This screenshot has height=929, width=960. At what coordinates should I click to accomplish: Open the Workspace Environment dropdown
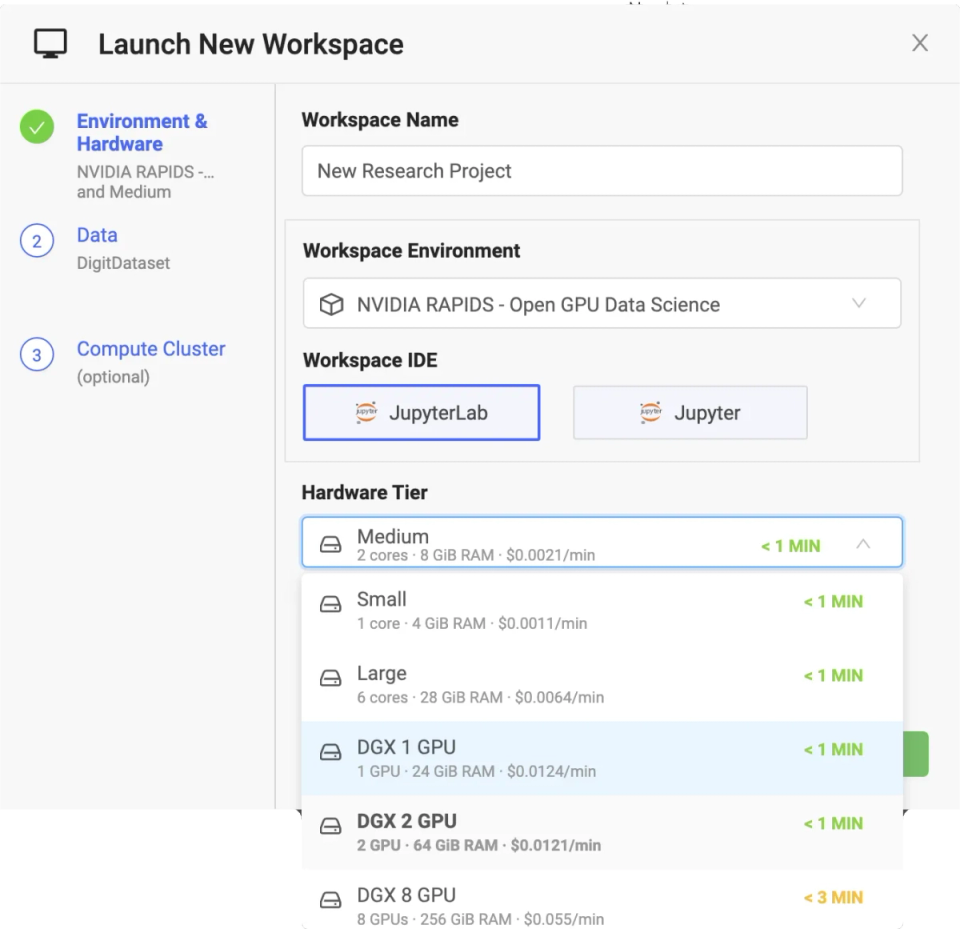point(602,304)
